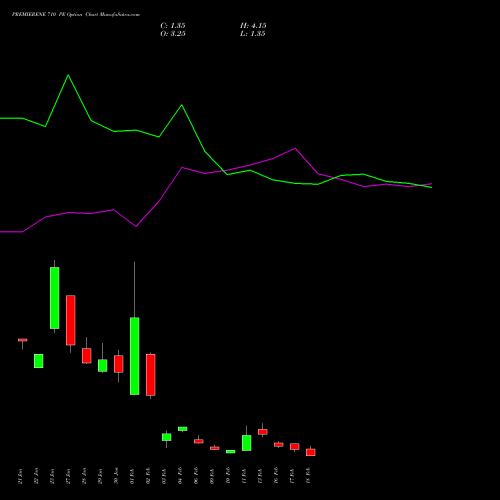Click the low value "L: 1.35"
The width and height of the screenshot is (500, 500).
tap(253, 34)
